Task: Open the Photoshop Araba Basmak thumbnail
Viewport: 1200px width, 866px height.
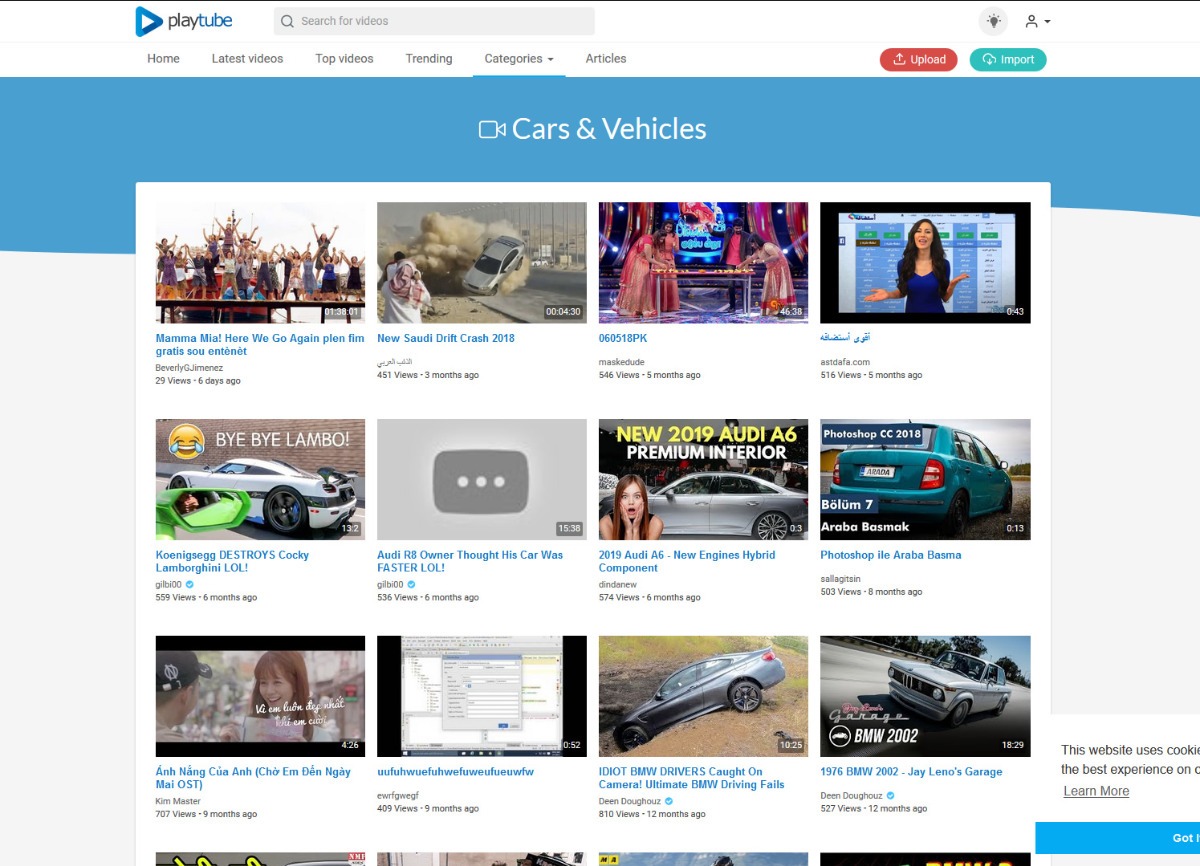Action: click(x=925, y=480)
